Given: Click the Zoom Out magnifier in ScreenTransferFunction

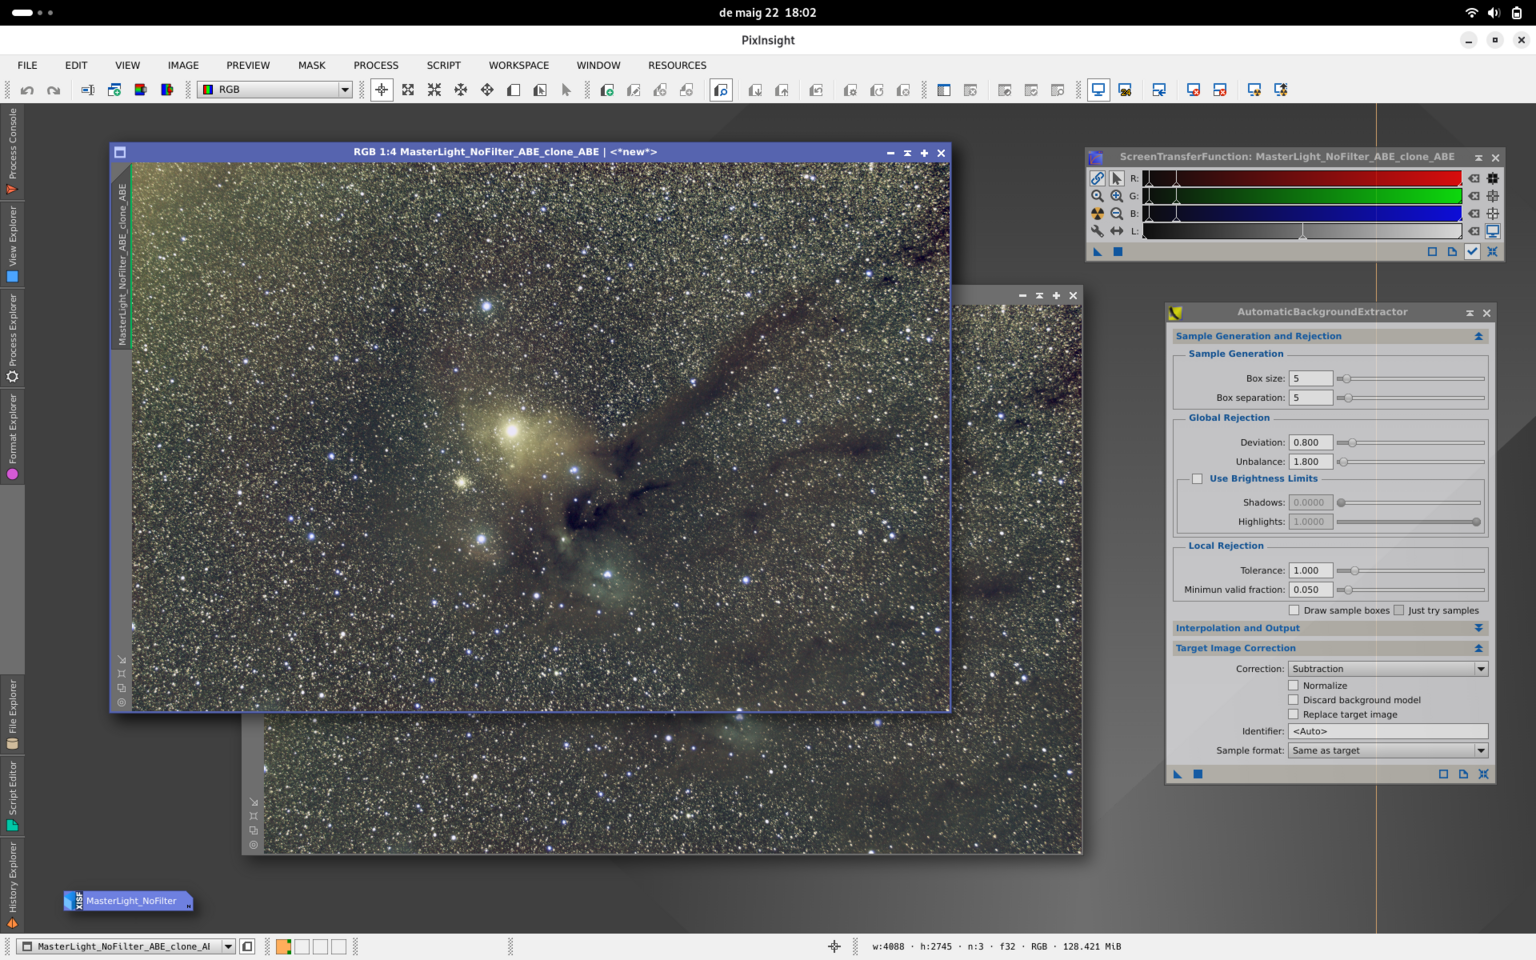Looking at the screenshot, I should [1117, 213].
